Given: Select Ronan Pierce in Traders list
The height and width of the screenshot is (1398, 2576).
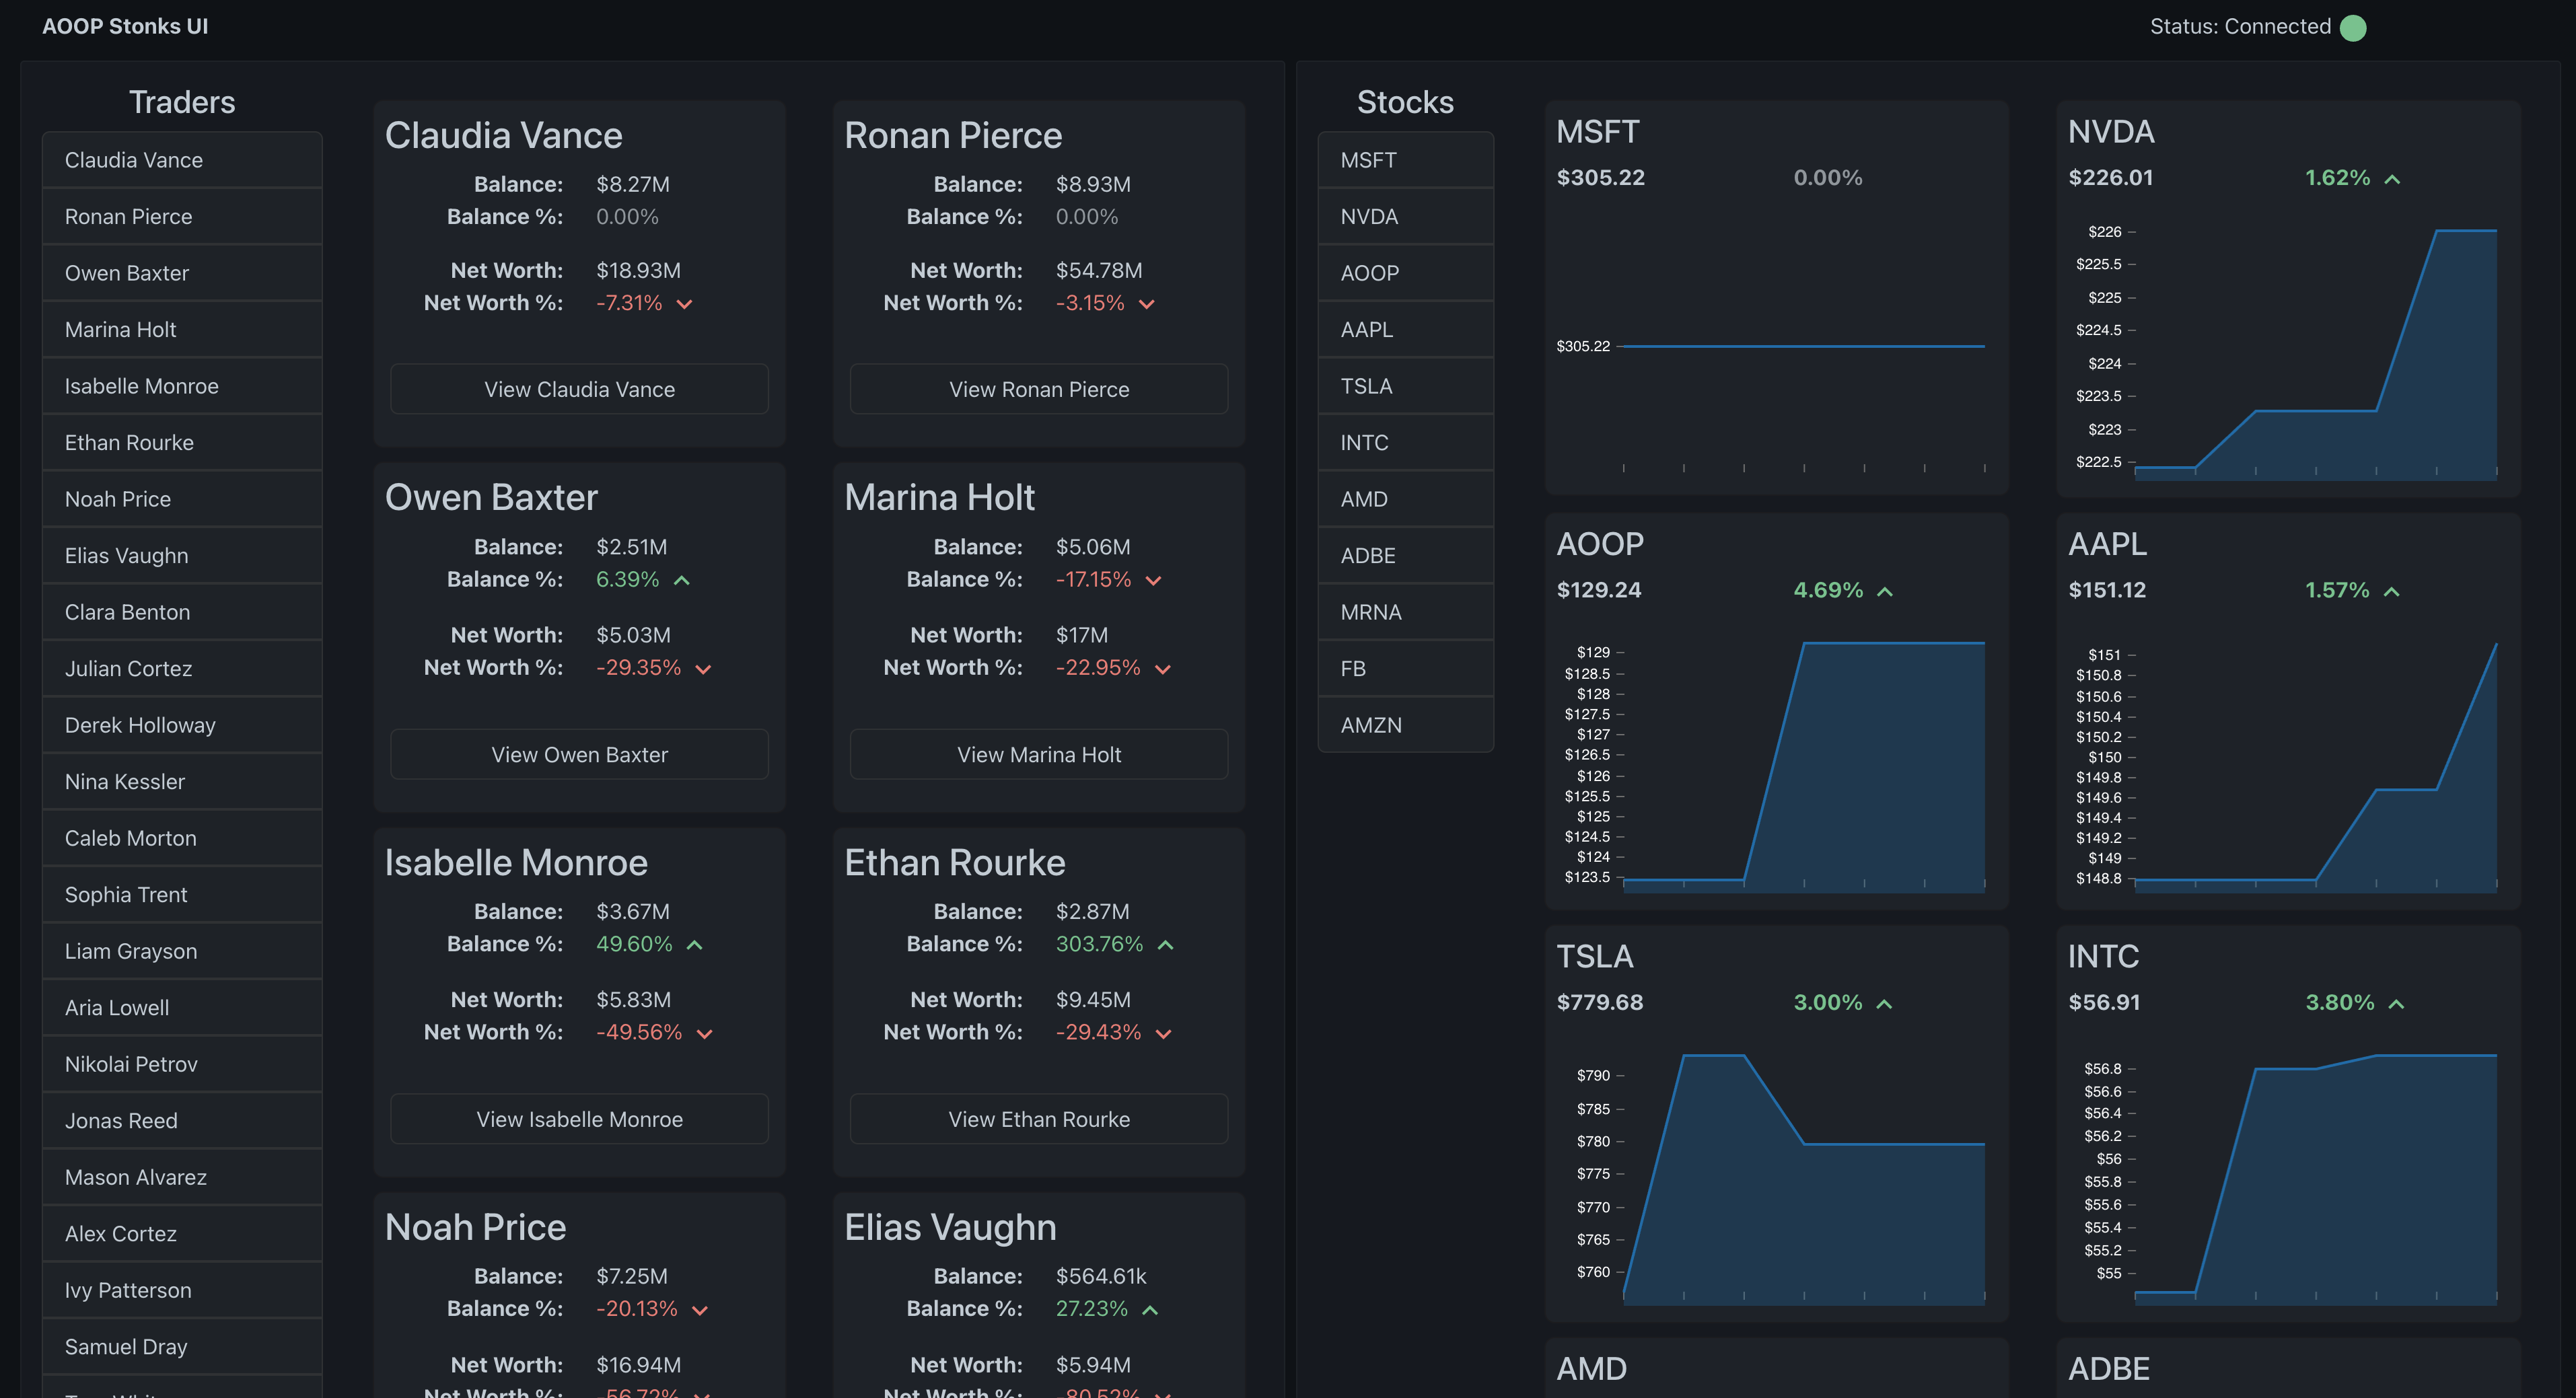Looking at the screenshot, I should pos(182,217).
